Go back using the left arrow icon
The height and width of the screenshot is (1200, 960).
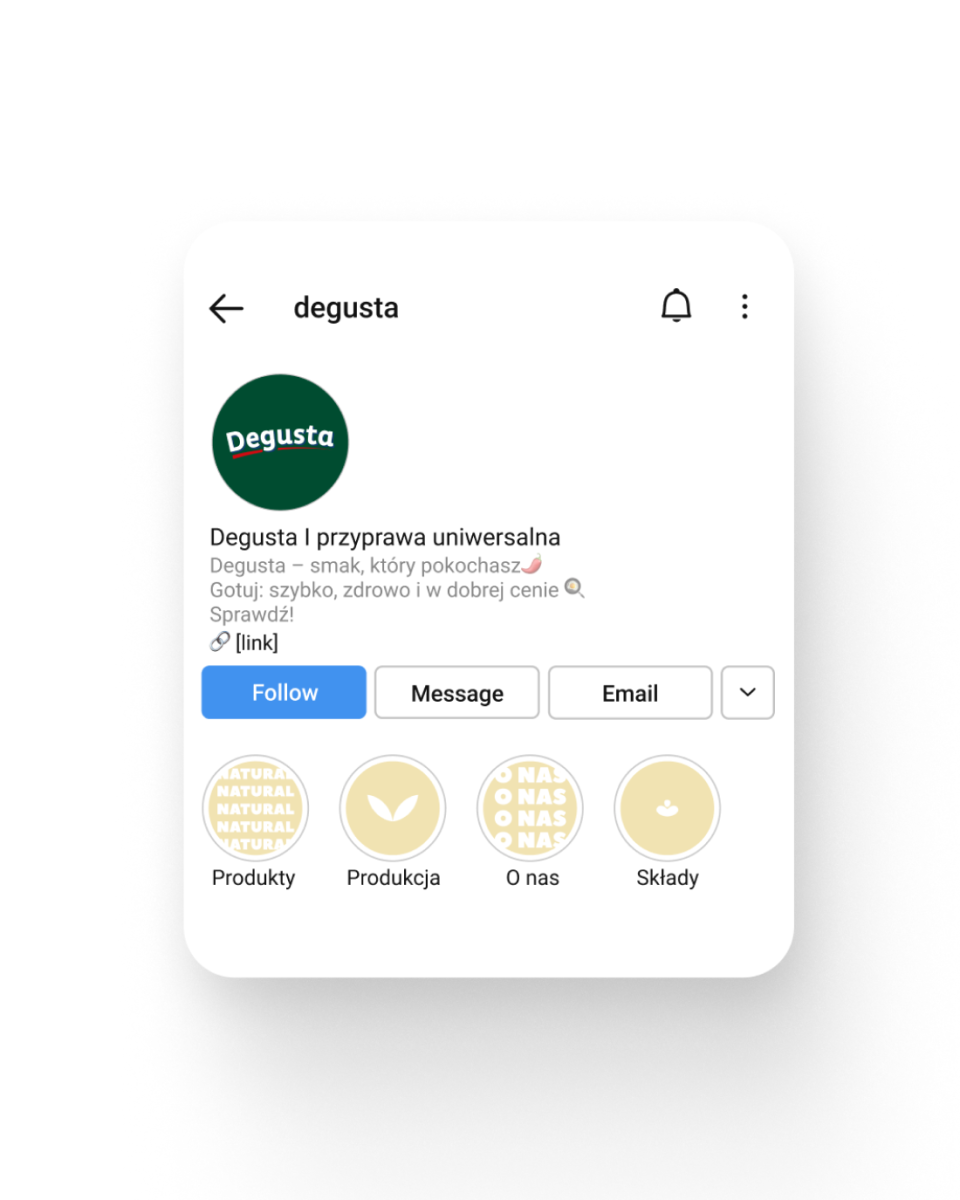226,308
